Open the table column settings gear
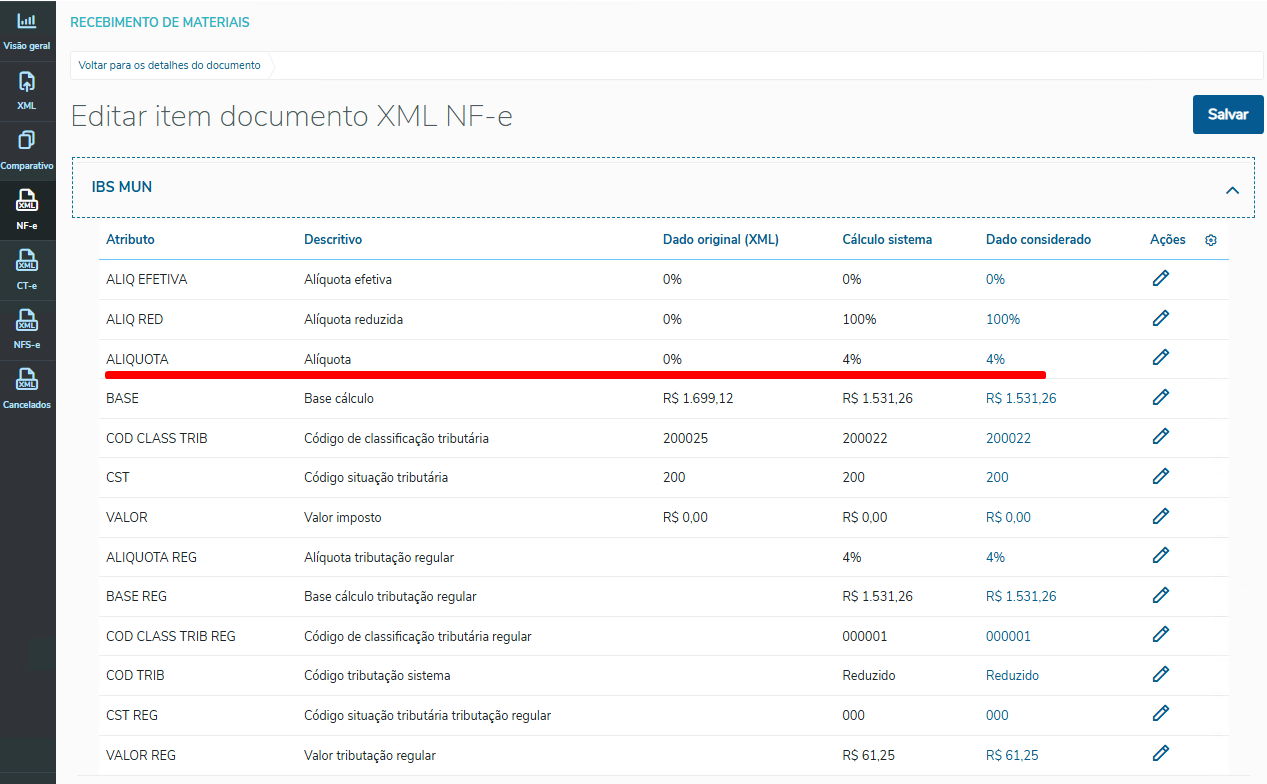 pyautogui.click(x=1211, y=240)
